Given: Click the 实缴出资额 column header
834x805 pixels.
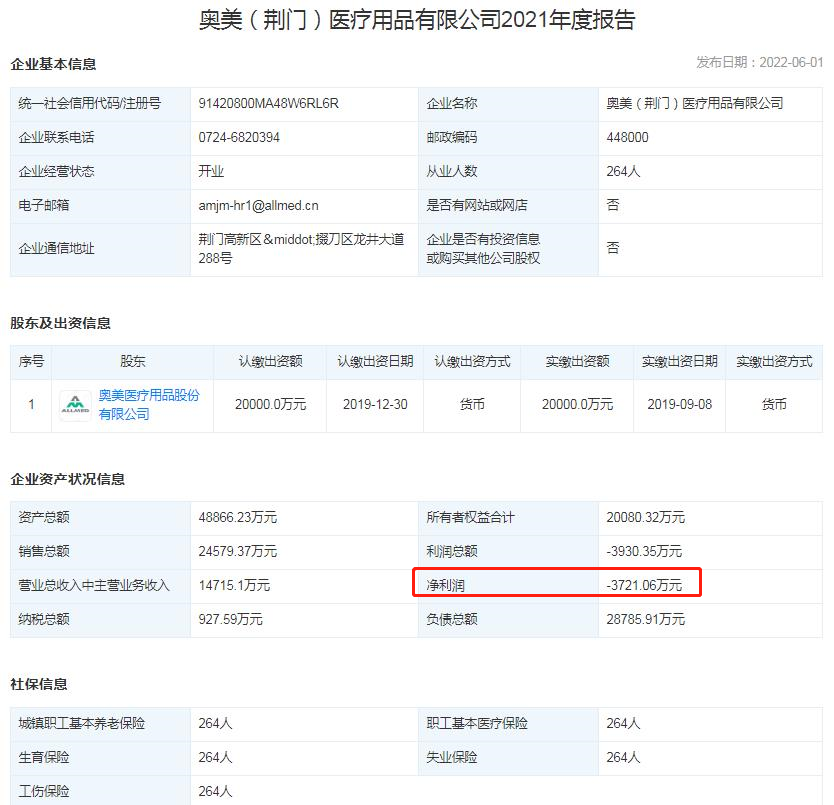Looking at the screenshot, I should tap(577, 362).
